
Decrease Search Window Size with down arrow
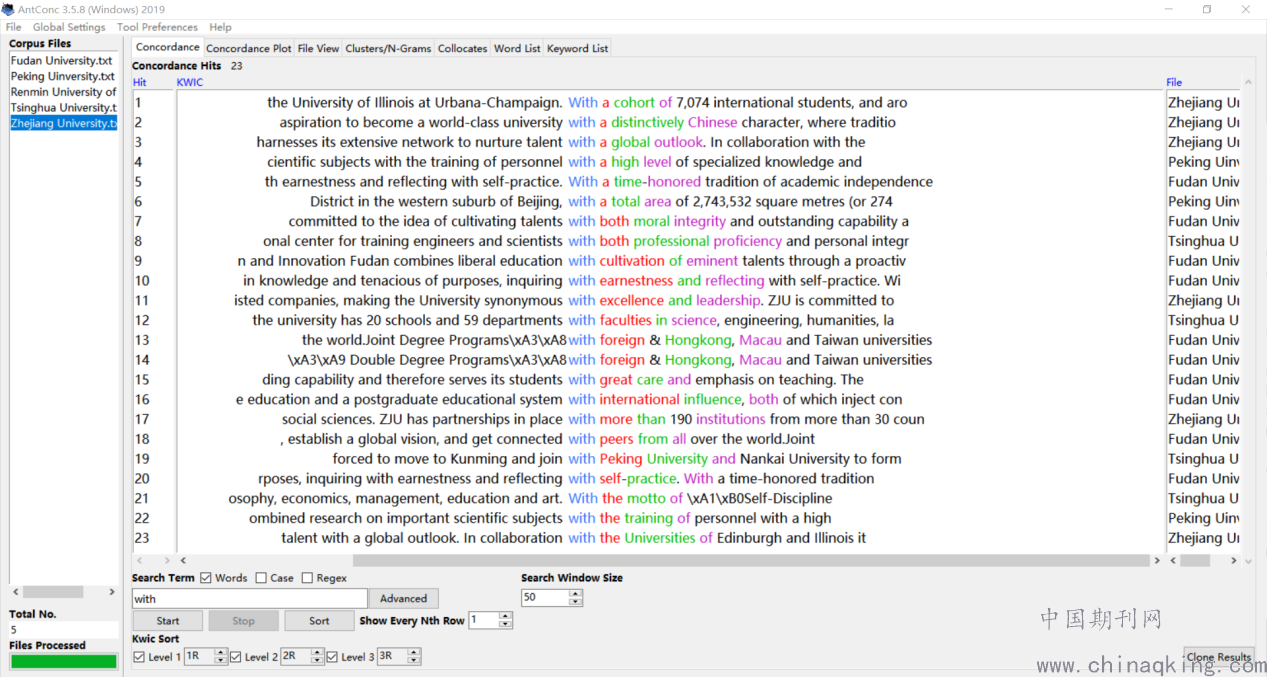click(x=575, y=602)
